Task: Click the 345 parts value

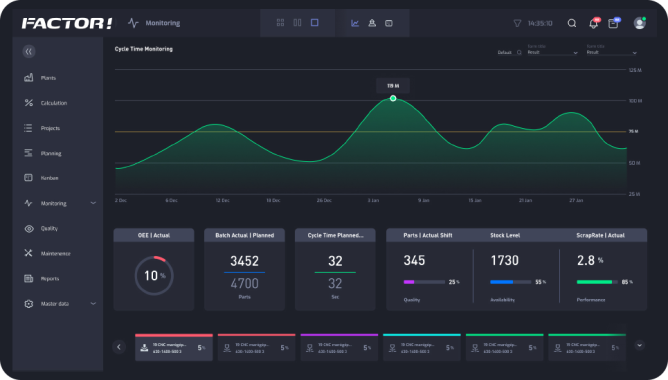Action: click(x=414, y=260)
